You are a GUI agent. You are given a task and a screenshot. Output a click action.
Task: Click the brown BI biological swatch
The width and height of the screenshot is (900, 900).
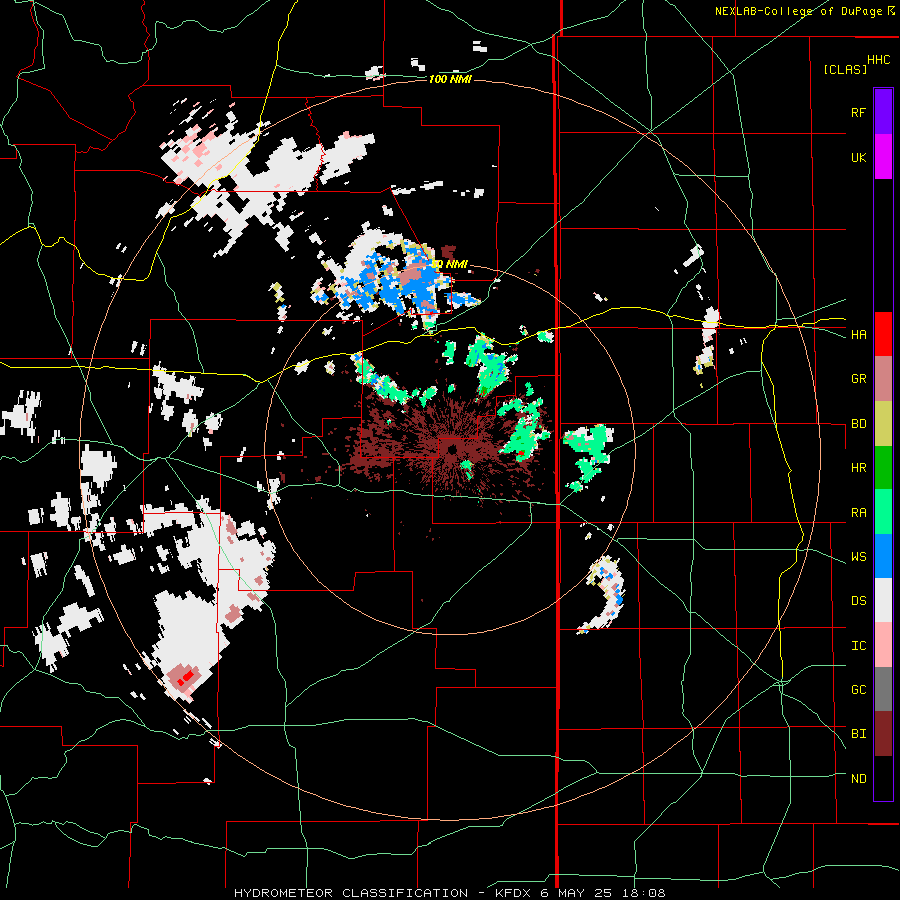point(883,734)
